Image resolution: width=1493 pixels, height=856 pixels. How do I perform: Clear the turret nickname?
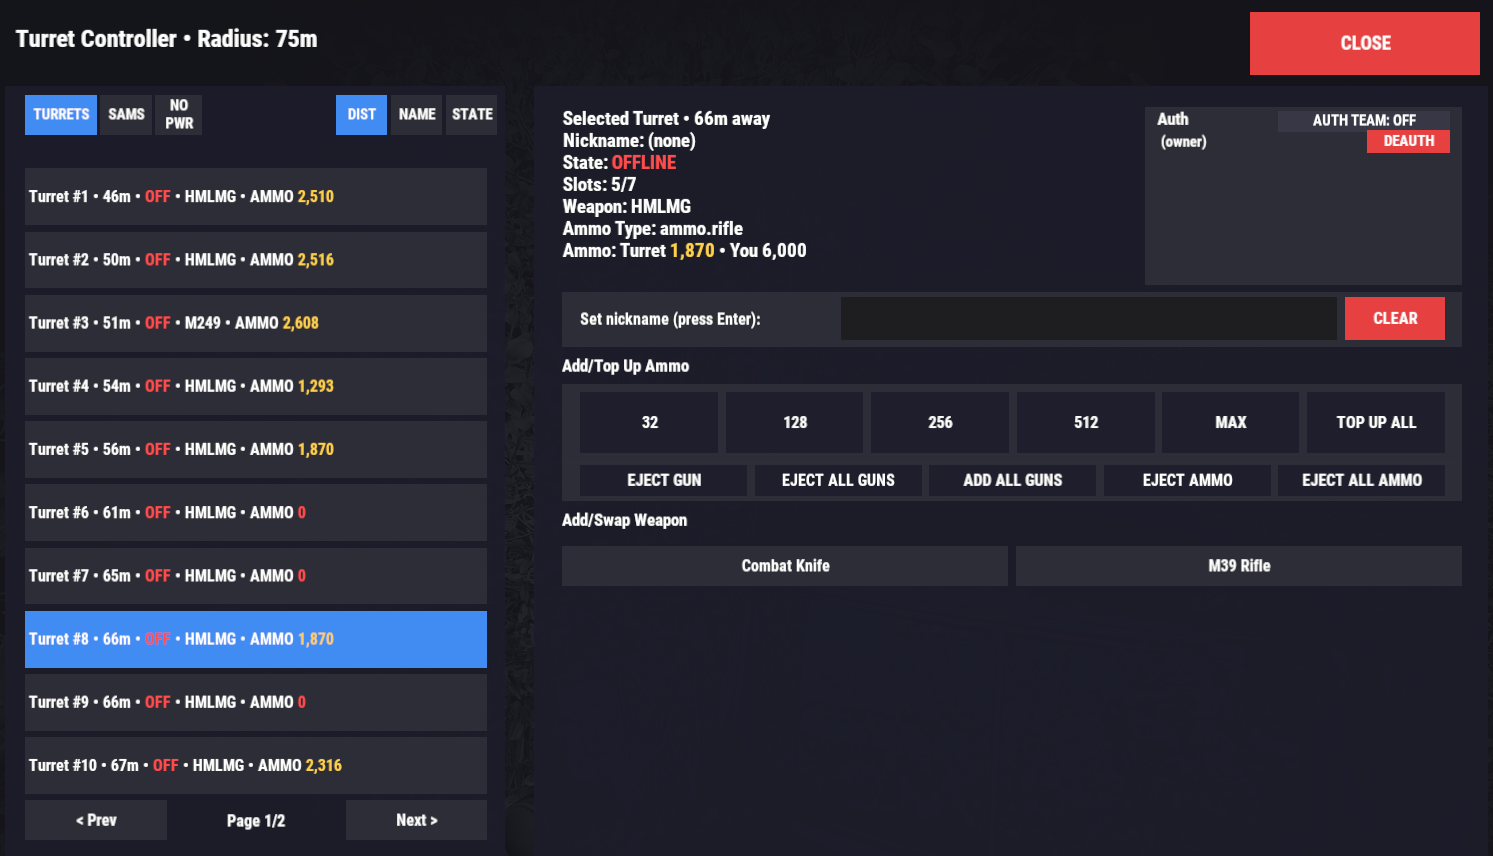pyautogui.click(x=1394, y=319)
